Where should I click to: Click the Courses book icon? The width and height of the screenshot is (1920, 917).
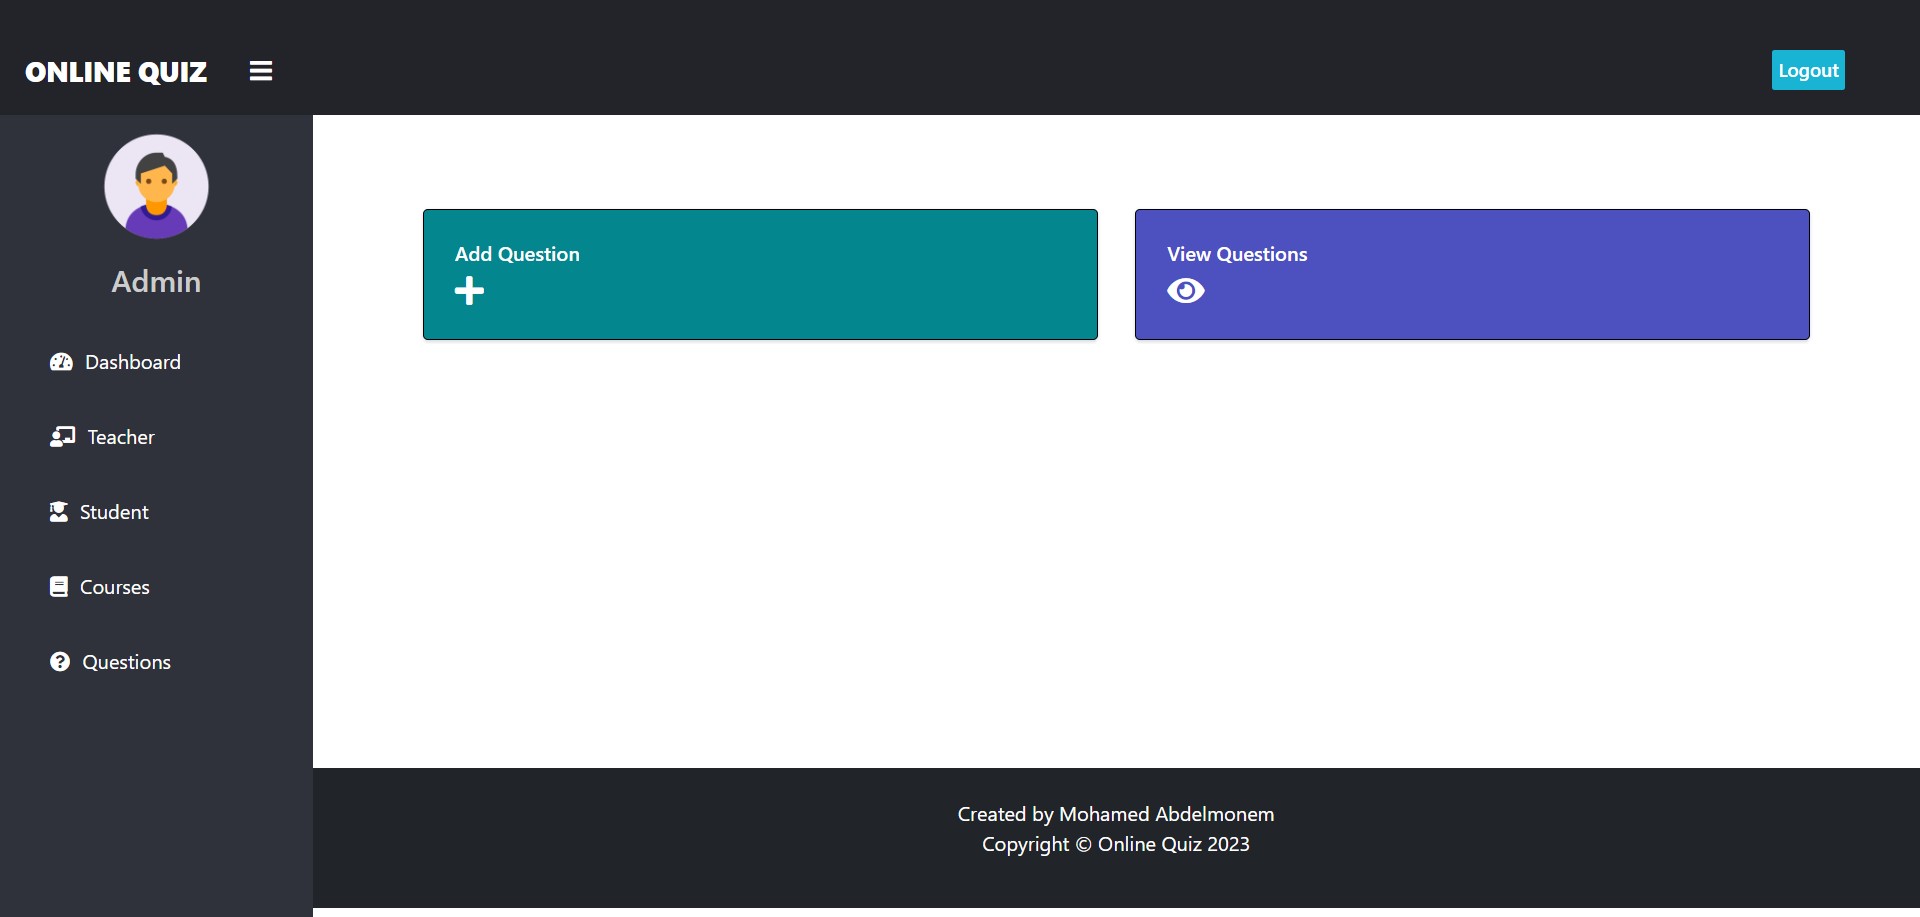pos(59,587)
